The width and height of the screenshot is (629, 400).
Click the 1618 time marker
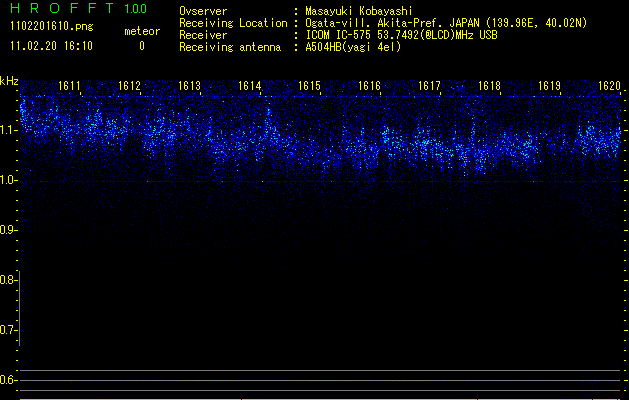[489, 86]
